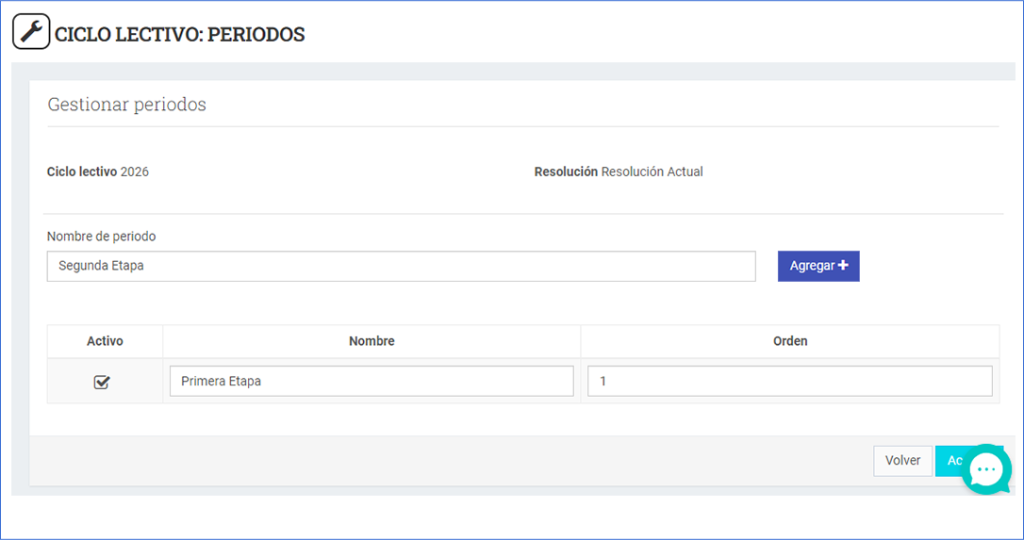
Task: Click the Agregar button label
Action: point(812,266)
